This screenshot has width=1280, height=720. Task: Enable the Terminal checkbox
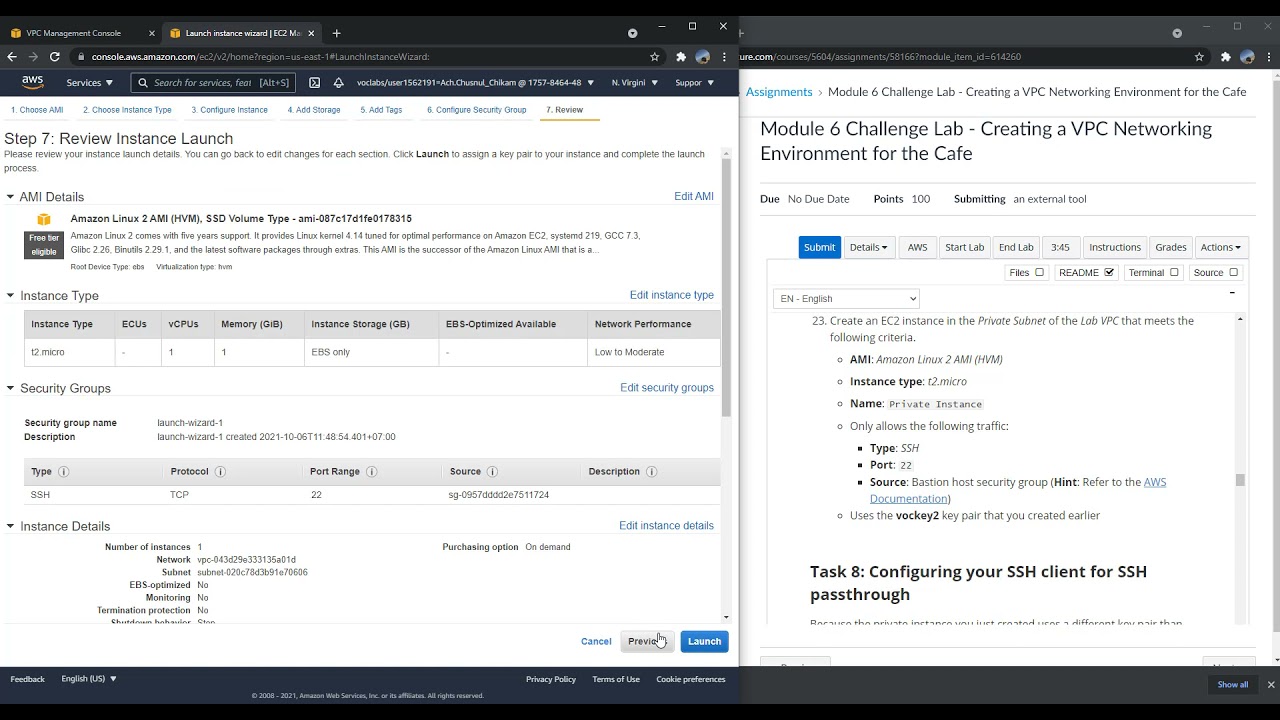pos(1174,272)
